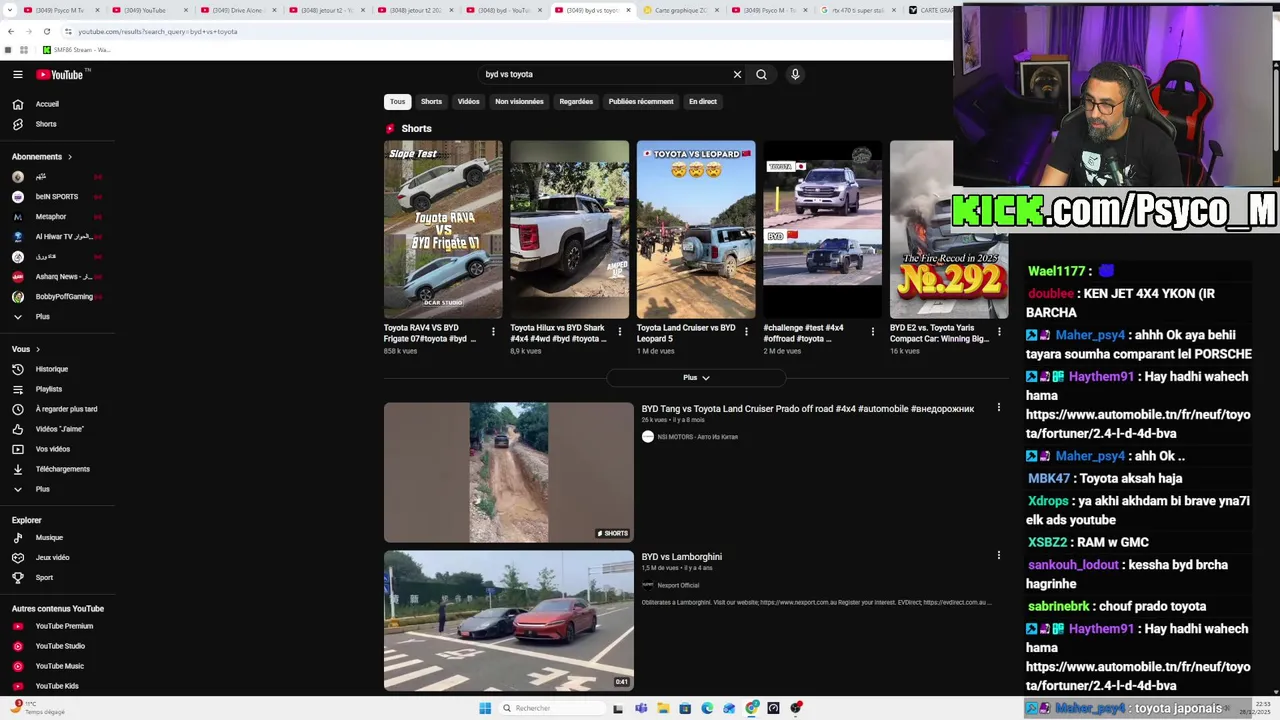Open YouTube Studio link
The width and height of the screenshot is (1280, 720).
click(x=58, y=646)
